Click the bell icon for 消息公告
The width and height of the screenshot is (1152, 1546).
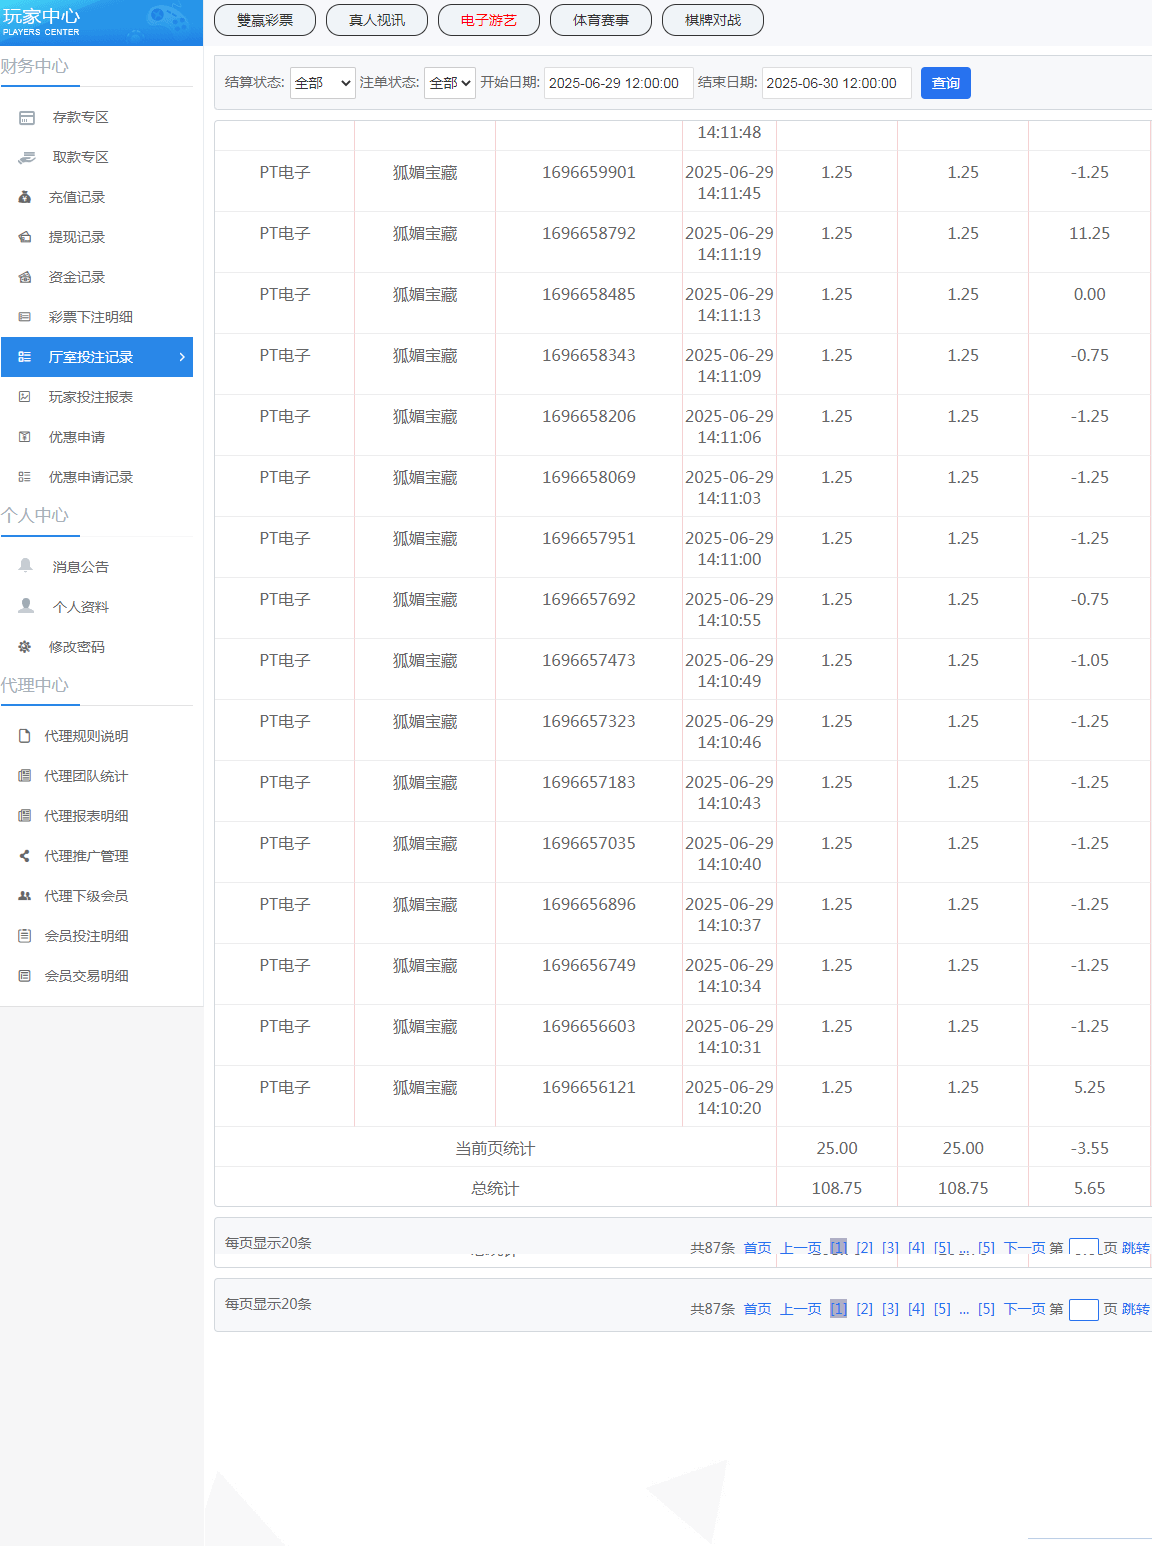pos(26,566)
